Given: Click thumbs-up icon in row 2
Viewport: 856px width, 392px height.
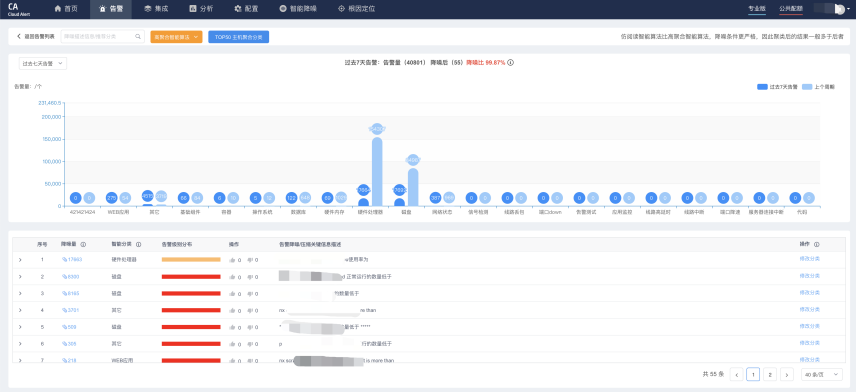Looking at the screenshot, I should (x=232, y=277).
